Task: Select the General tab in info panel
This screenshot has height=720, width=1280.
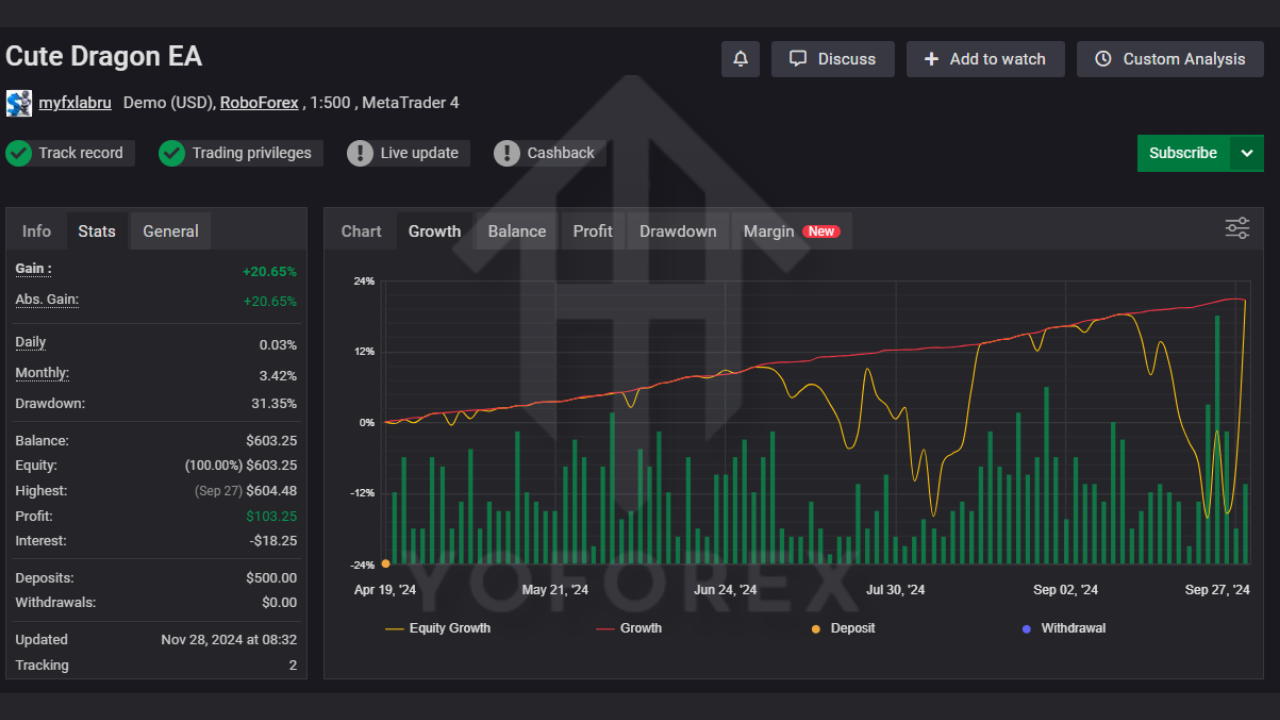Action: pyautogui.click(x=170, y=231)
